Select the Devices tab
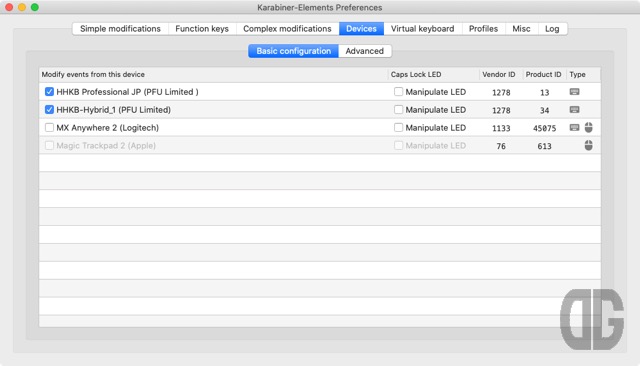This screenshot has height=366, width=640. [361, 29]
